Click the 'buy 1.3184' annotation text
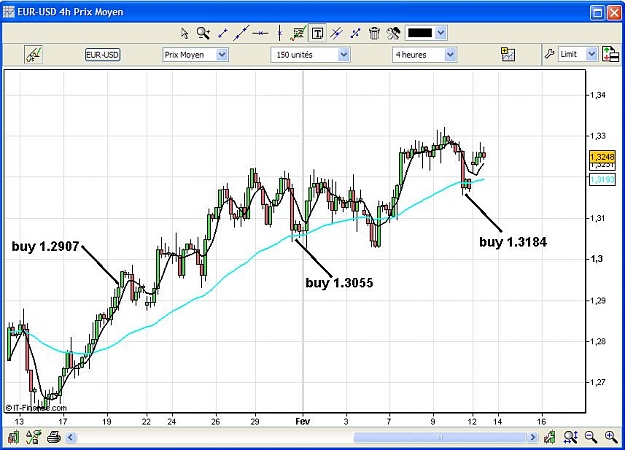 513,242
